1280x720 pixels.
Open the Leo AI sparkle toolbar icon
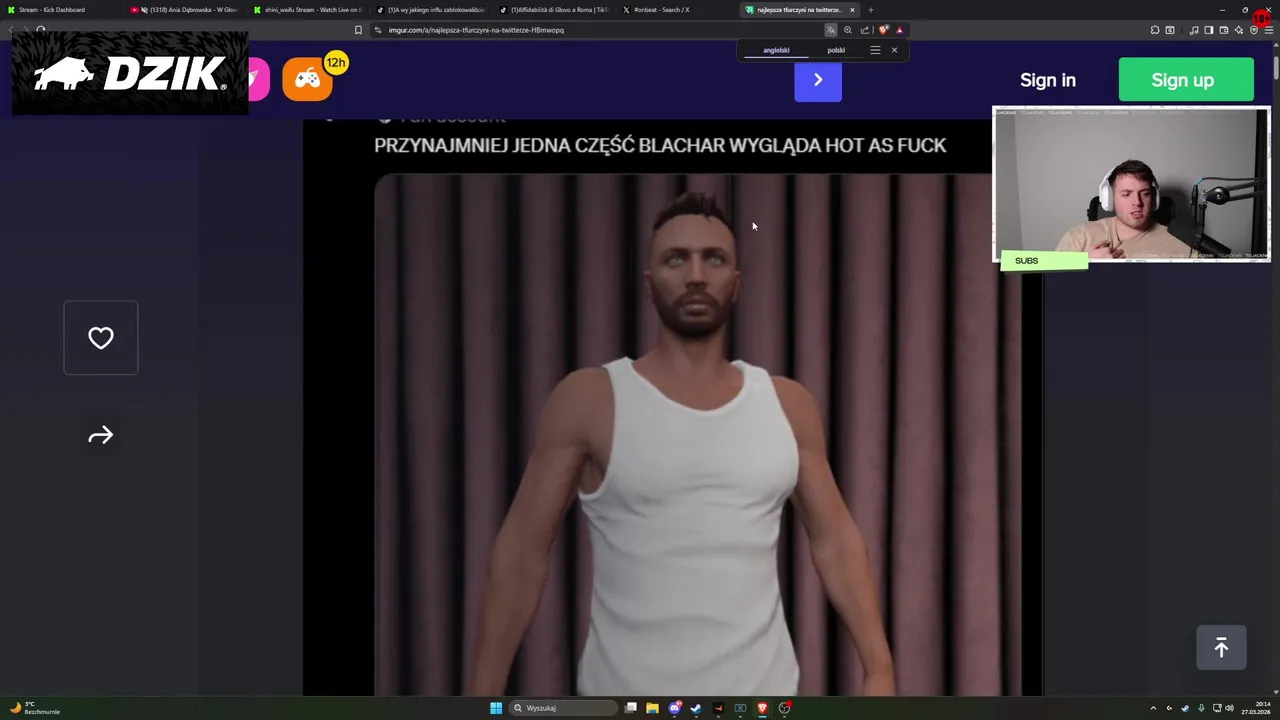(1239, 30)
